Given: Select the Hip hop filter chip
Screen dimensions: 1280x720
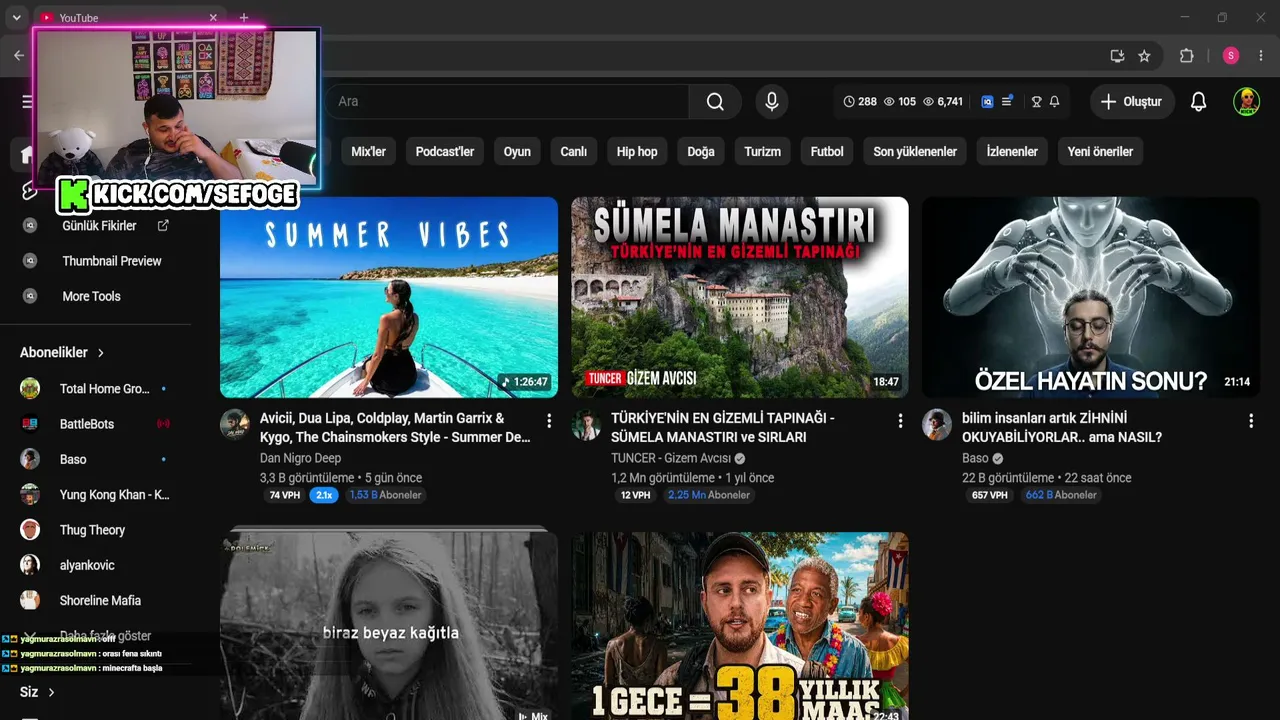Looking at the screenshot, I should click(637, 152).
